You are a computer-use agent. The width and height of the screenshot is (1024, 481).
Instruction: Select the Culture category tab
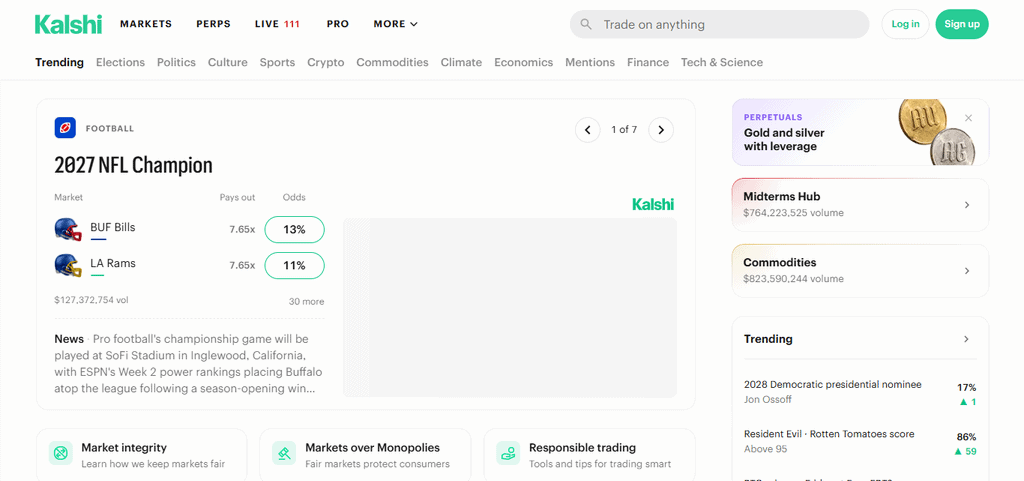click(228, 63)
